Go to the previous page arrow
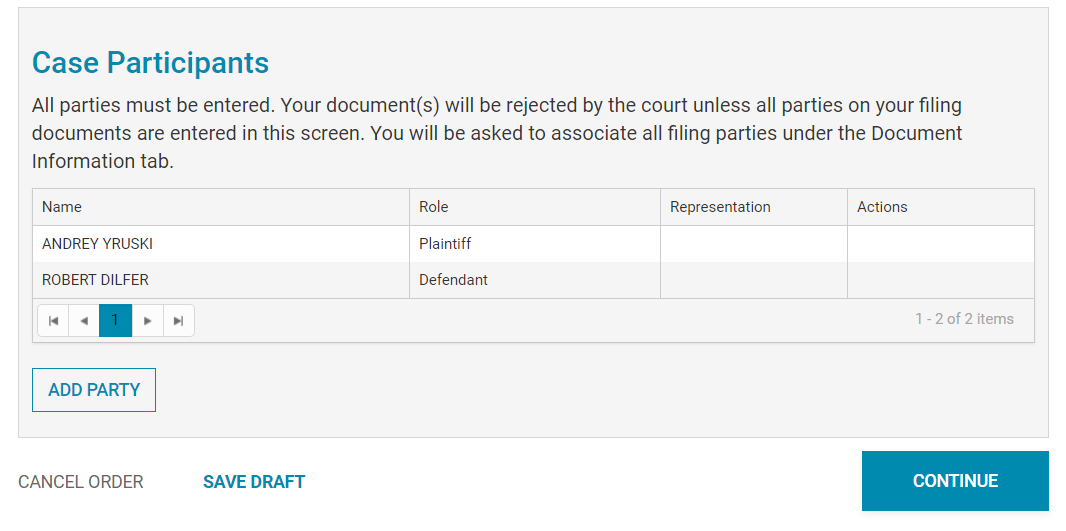The height and width of the screenshot is (531, 1066). pos(84,321)
